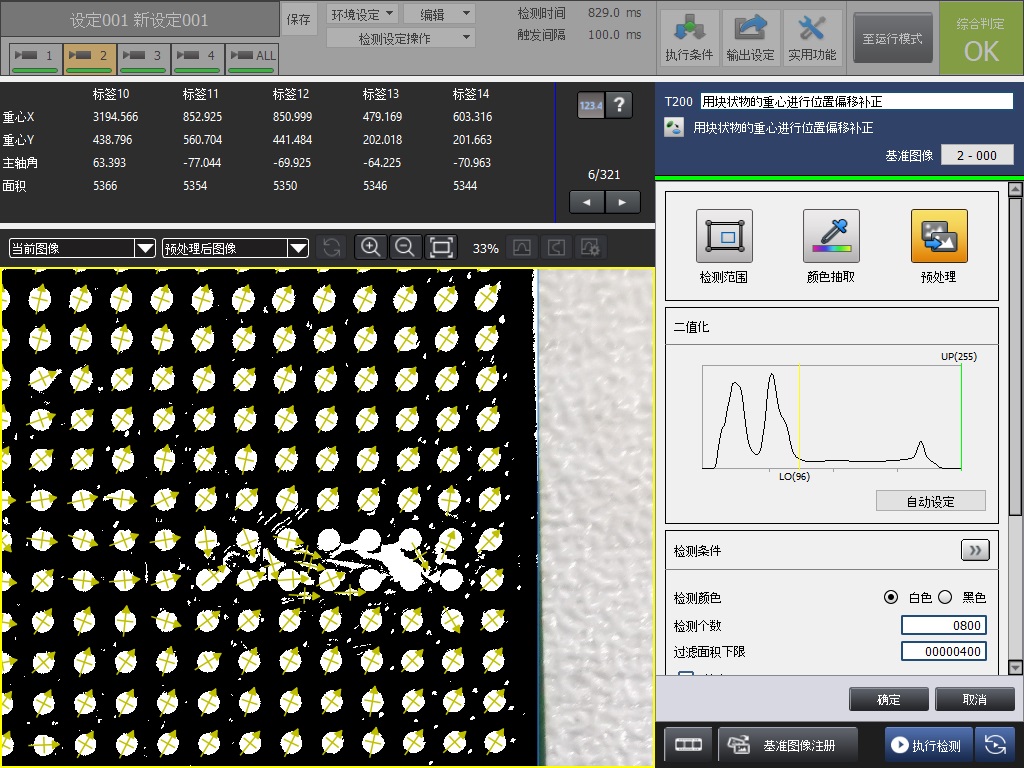Image resolution: width=1024 pixels, height=768 pixels.
Task: Open 输出设定 output settings
Action: [x=750, y=38]
